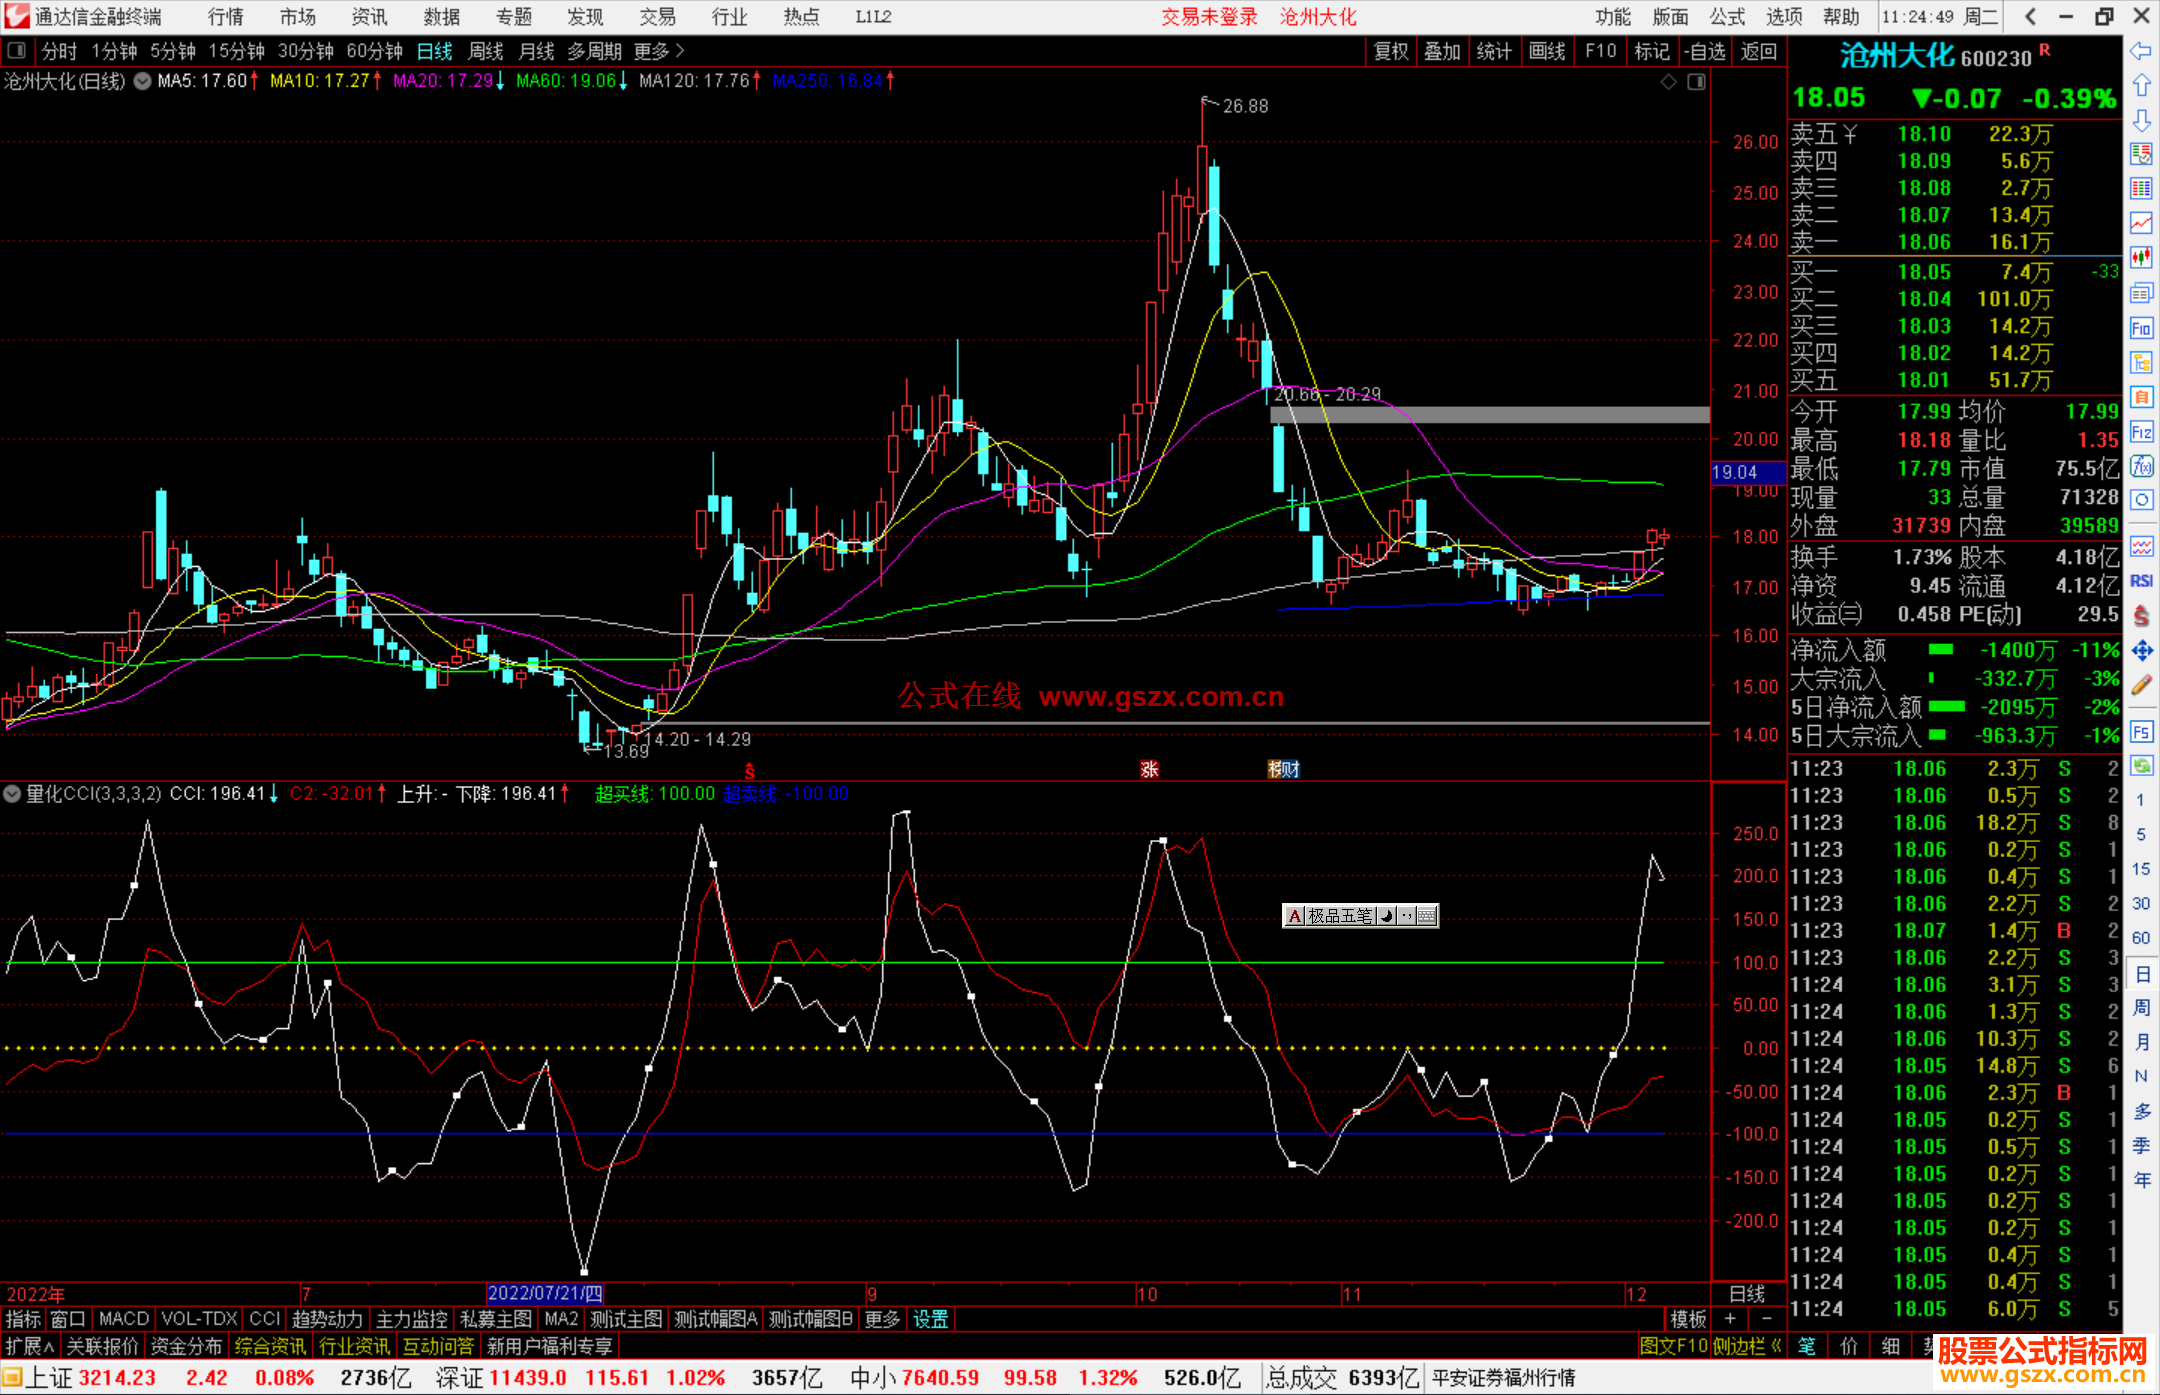Select the pencil drawing tool icon
Screen dimensions: 2160x1395
tap(2141, 685)
